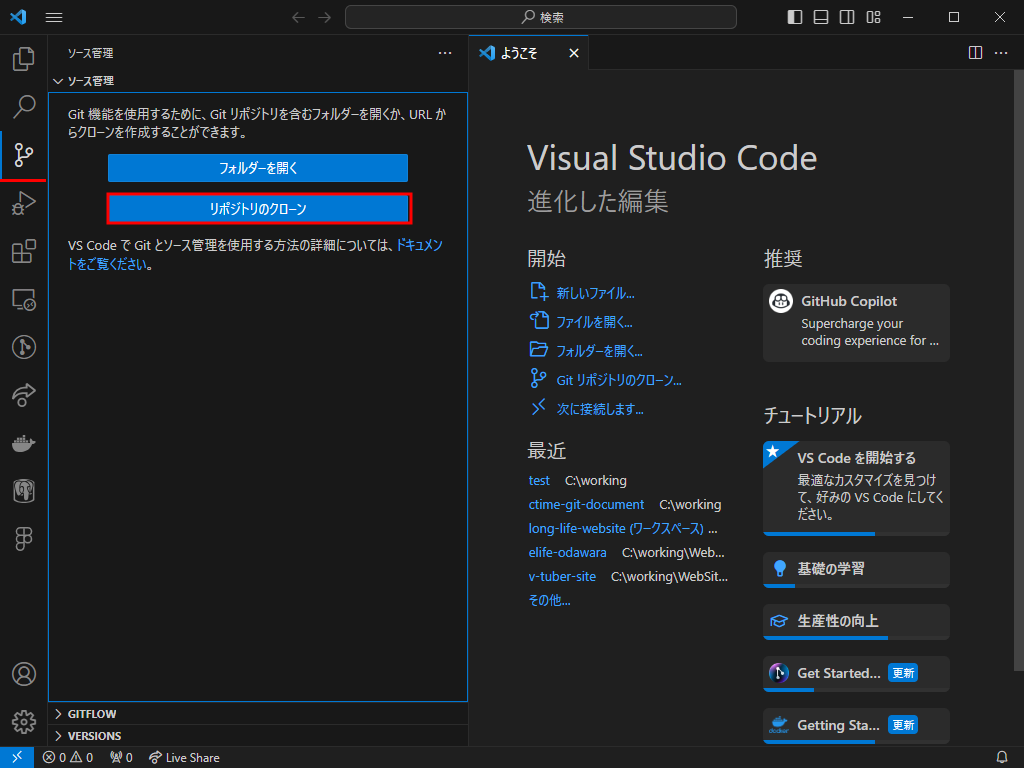Toggle secondary side bar visibility
Screen dimensions: 1024x768
click(x=847, y=18)
